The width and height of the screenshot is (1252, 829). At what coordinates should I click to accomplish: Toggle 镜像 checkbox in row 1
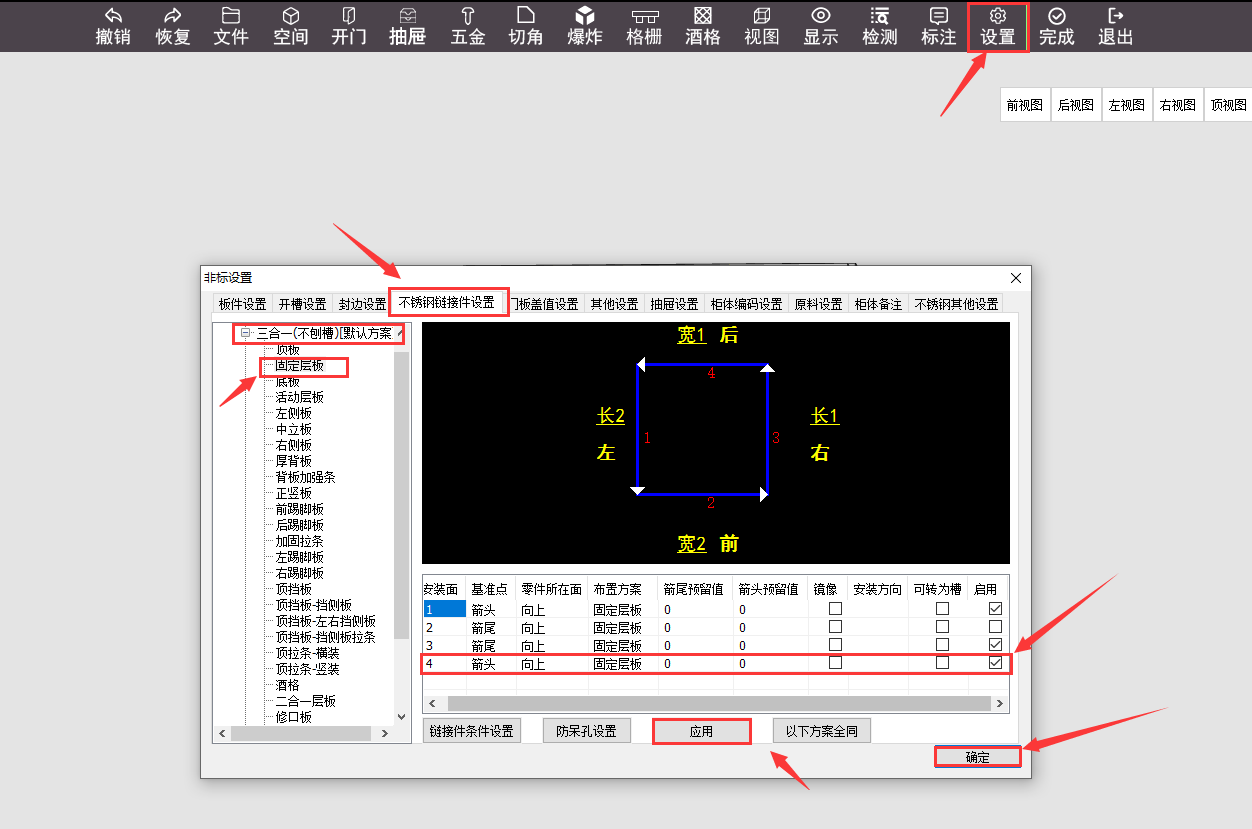pyautogui.click(x=835, y=608)
